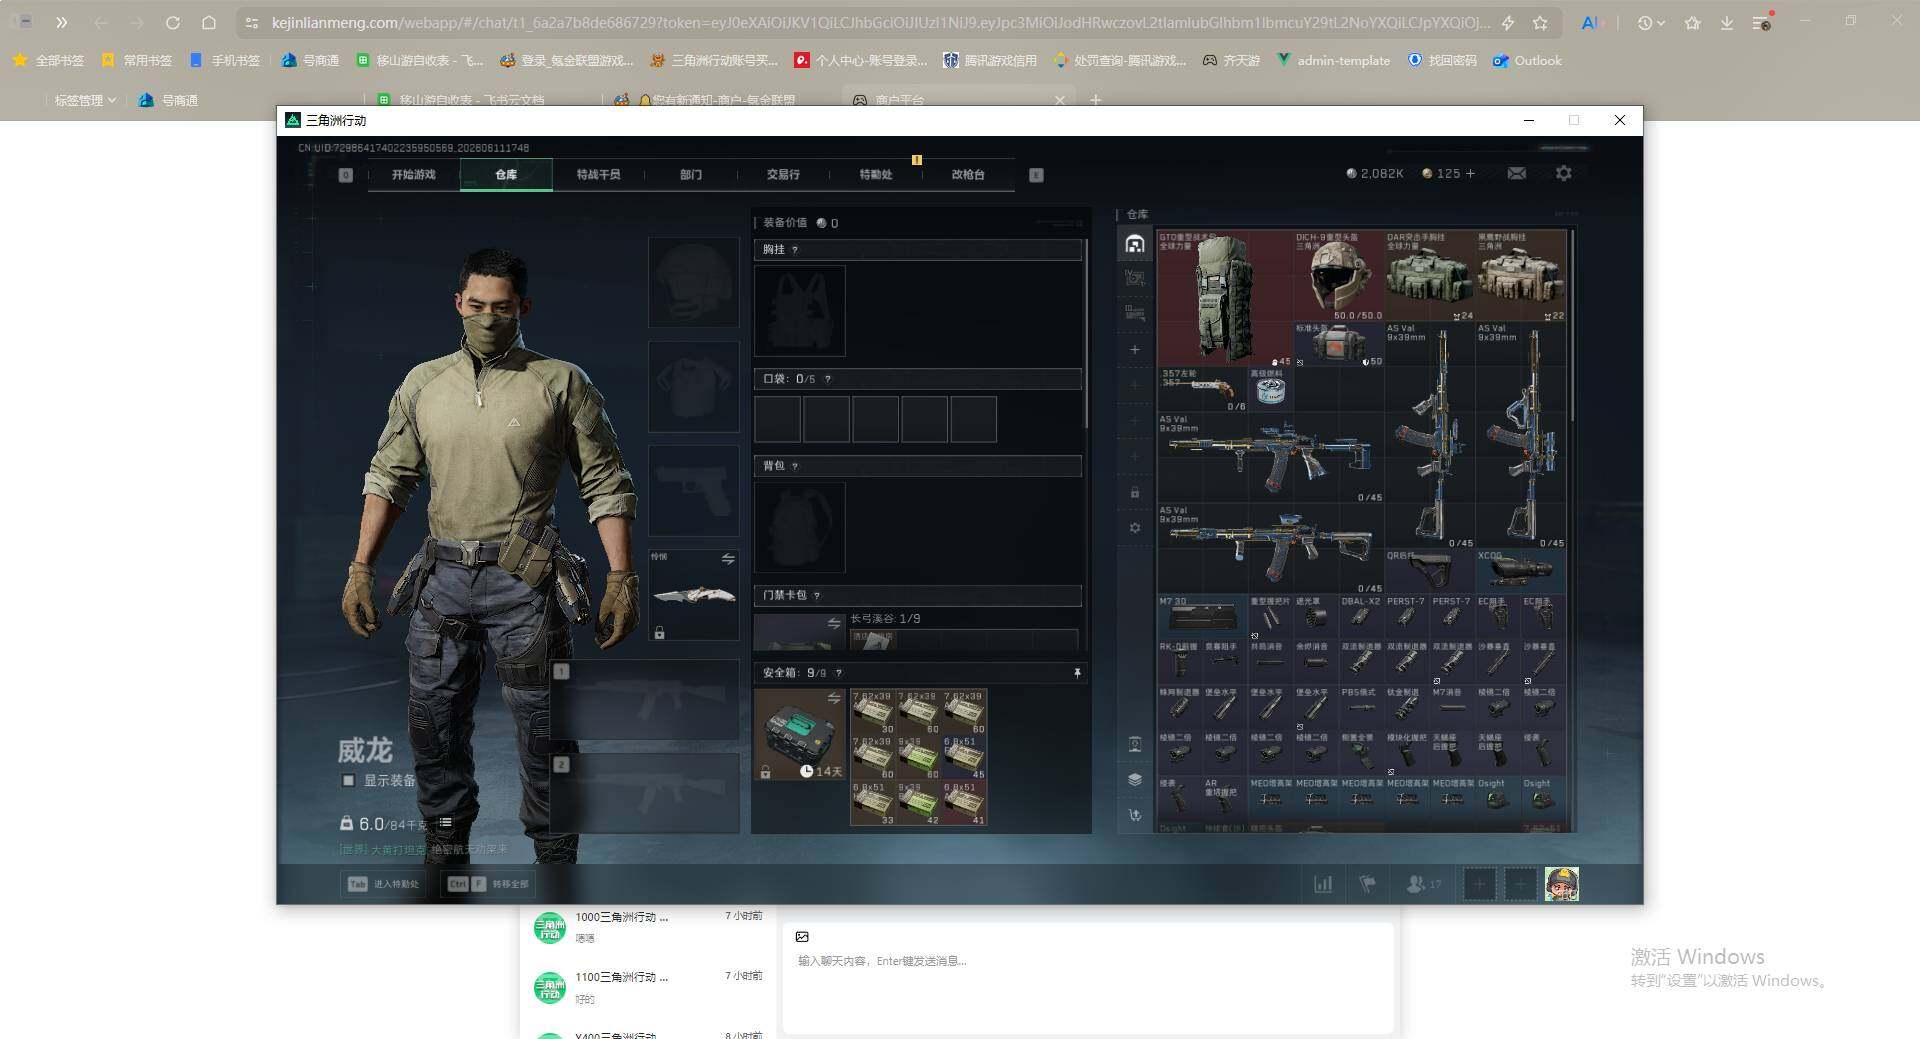Open the 找回密码 bookmark
Image resolution: width=1920 pixels, height=1039 pixels.
(x=1442, y=60)
